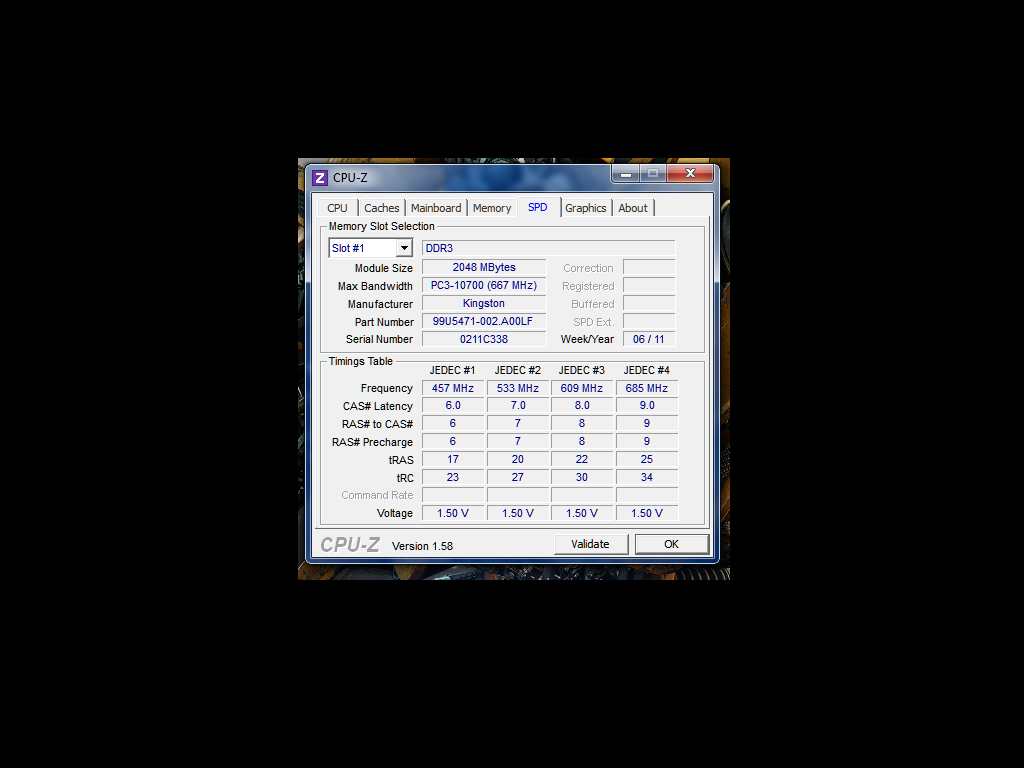
Task: Click the JEDEC #1 column header
Action: tap(453, 370)
